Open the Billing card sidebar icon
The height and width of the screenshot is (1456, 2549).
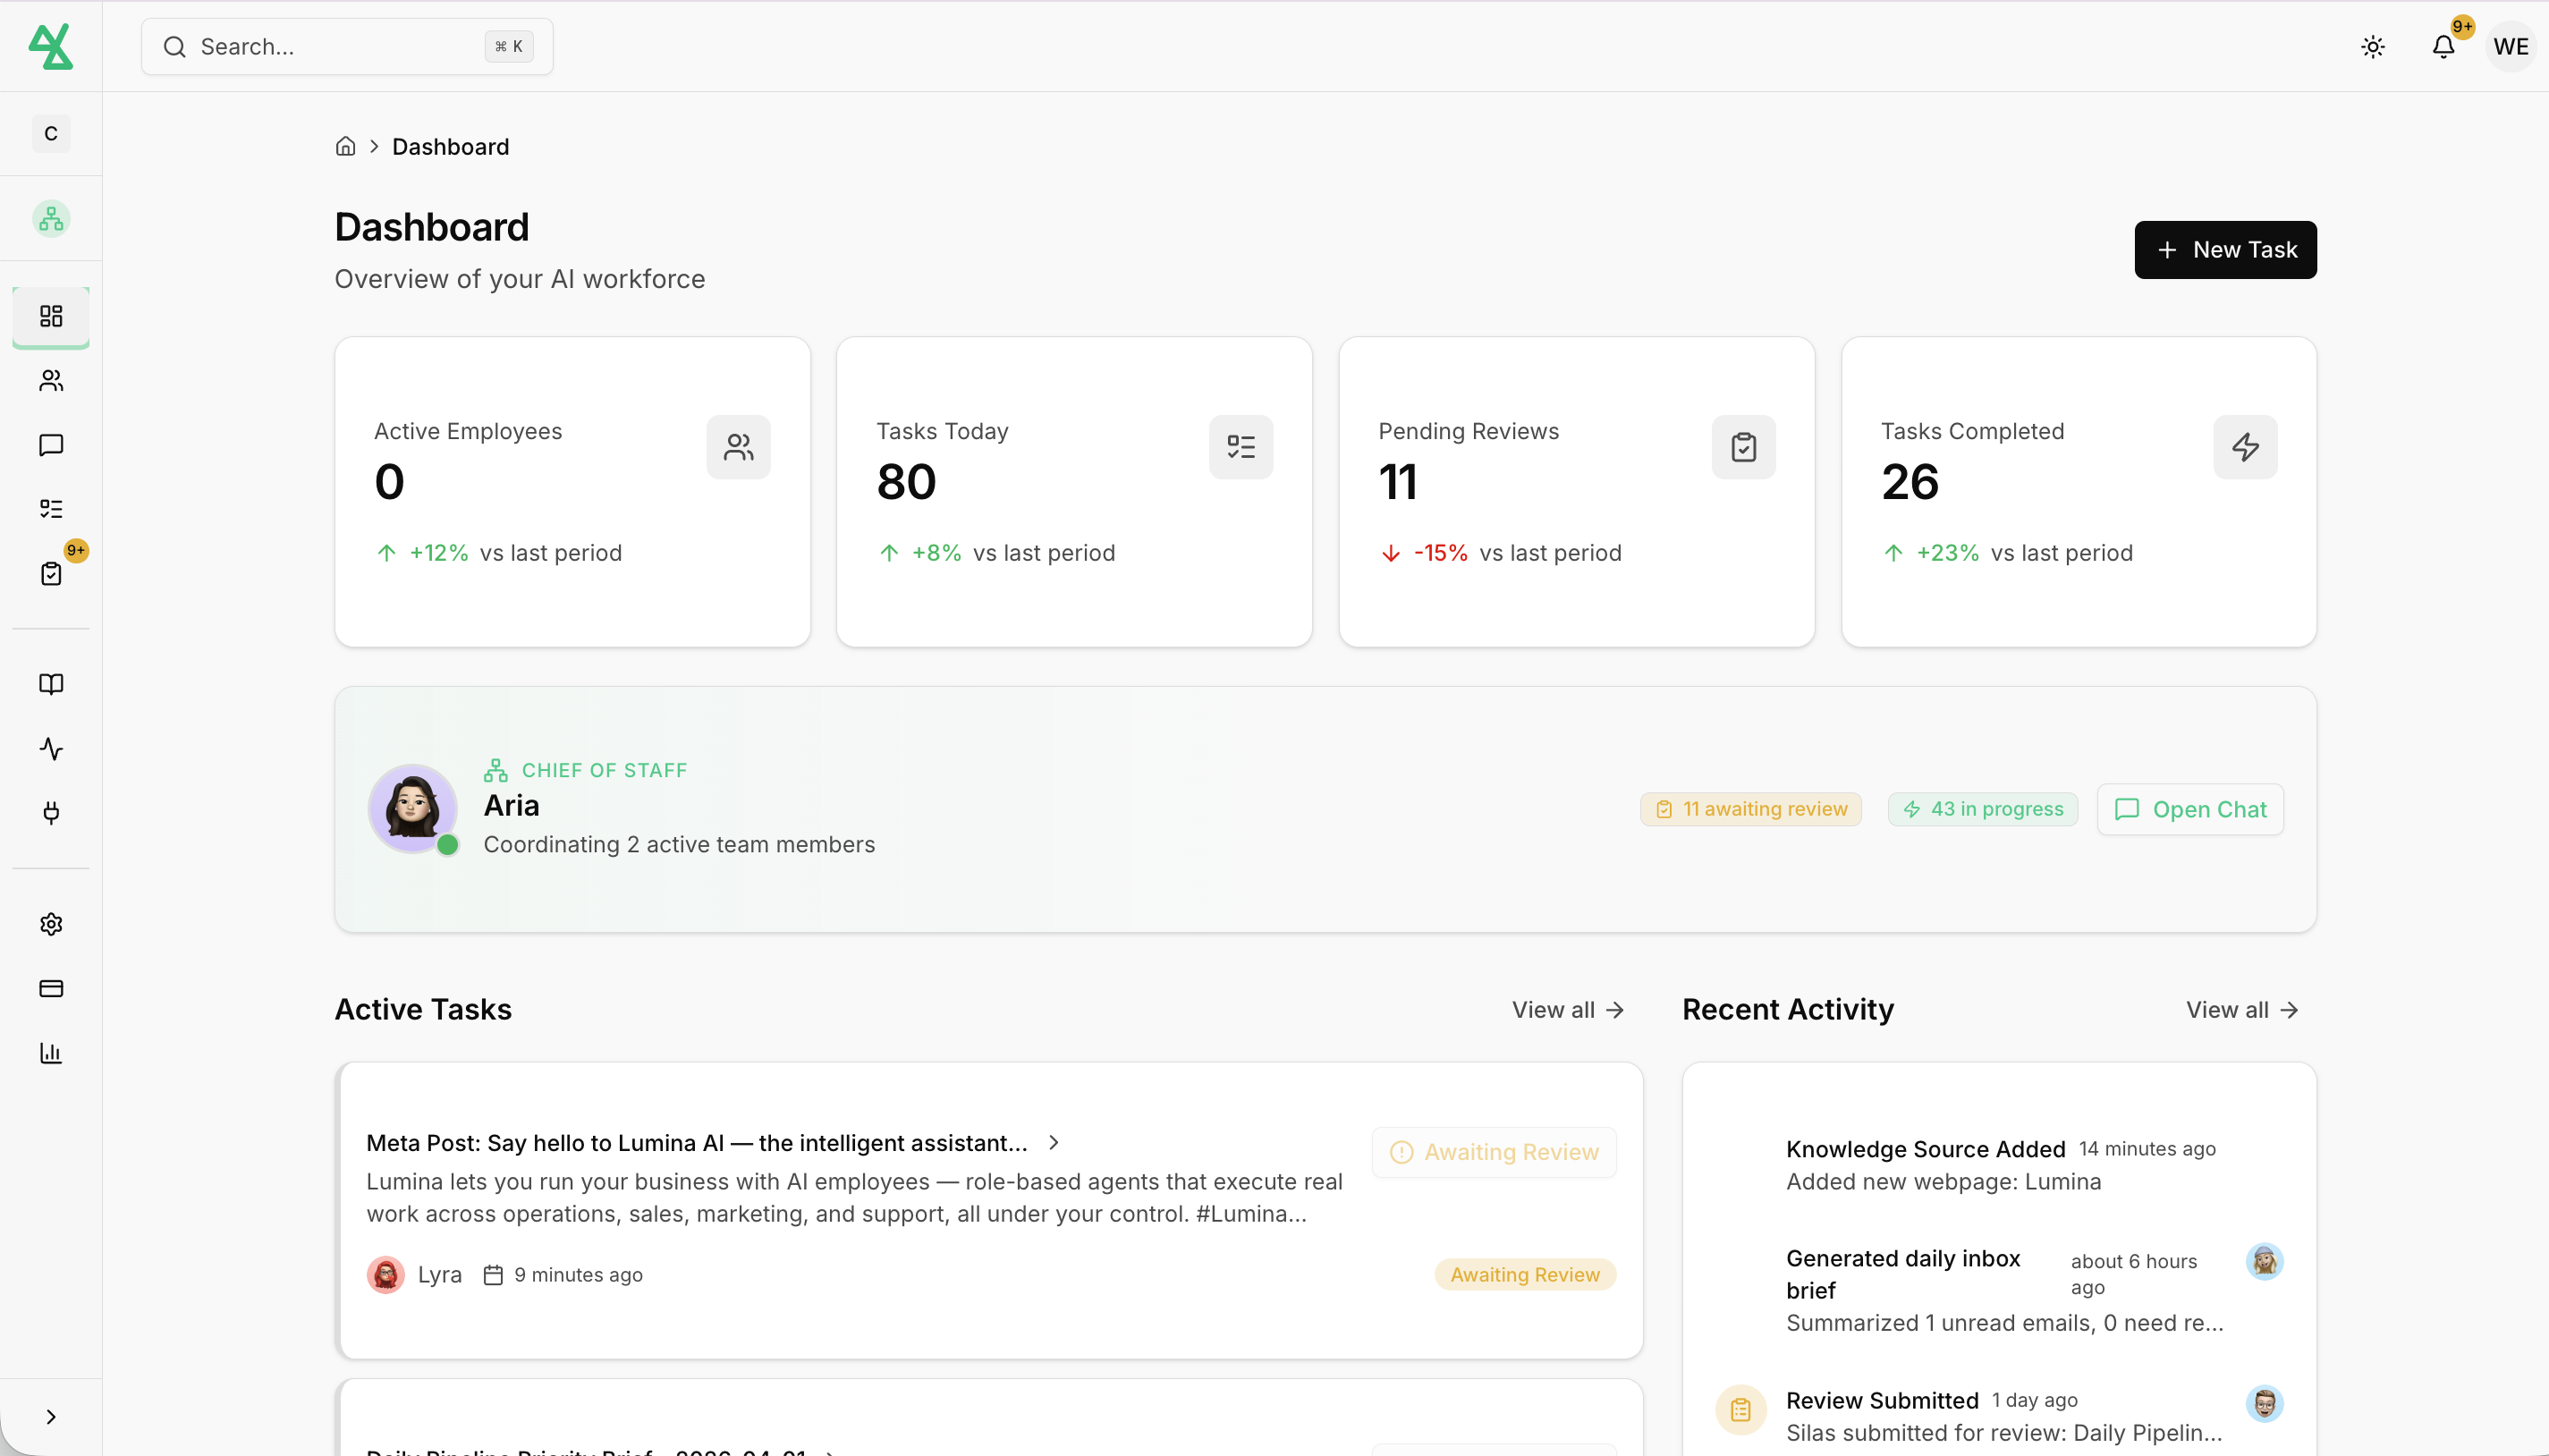click(x=51, y=988)
